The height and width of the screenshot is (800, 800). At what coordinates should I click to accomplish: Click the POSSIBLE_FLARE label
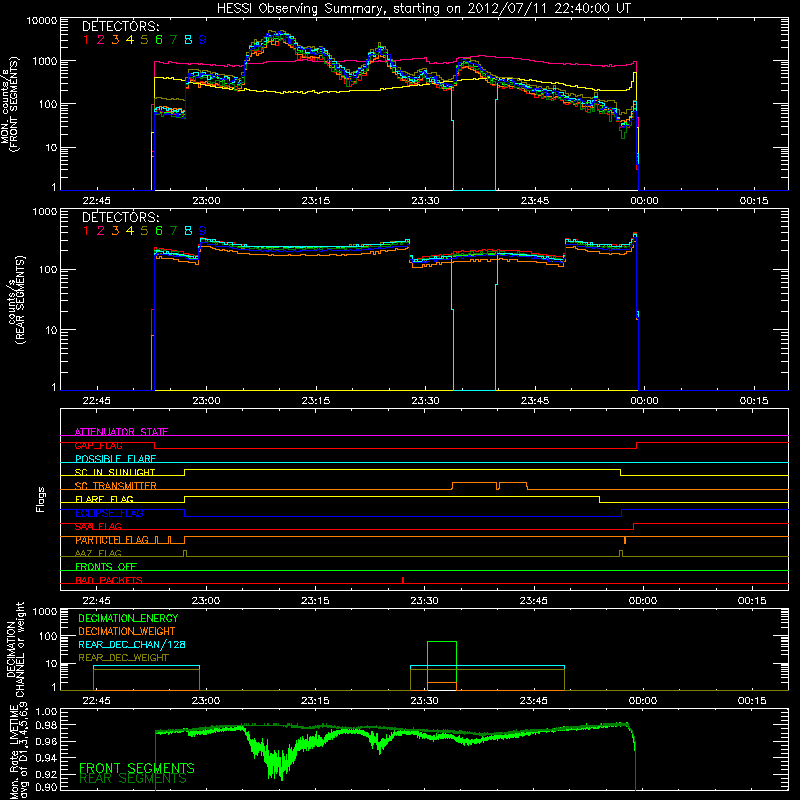115,459
